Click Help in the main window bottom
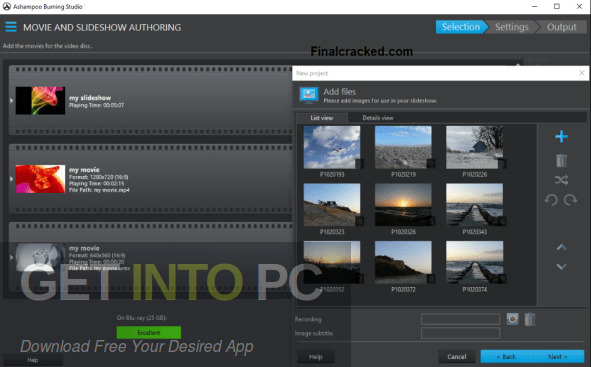Screen dimensions: 591x367 tap(33, 360)
